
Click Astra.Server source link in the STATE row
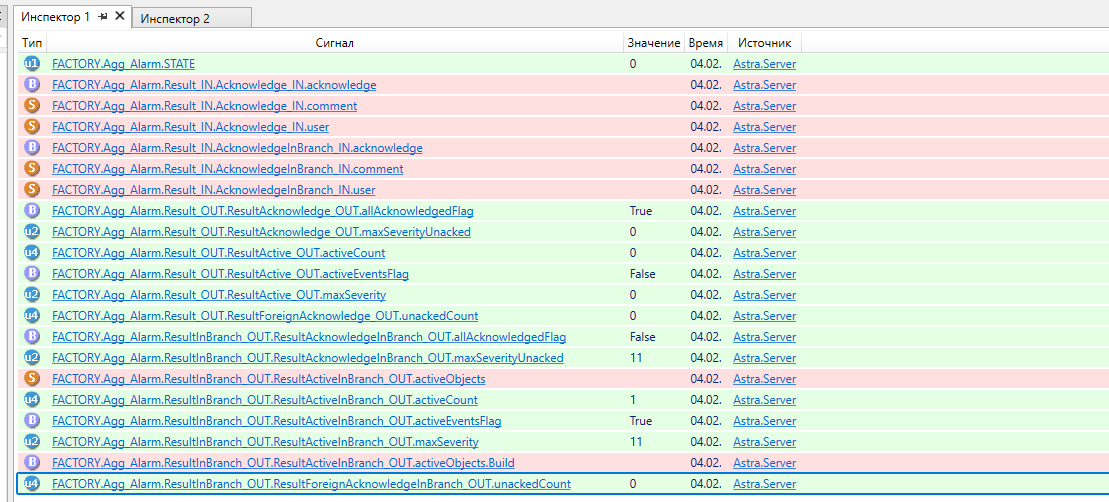point(764,64)
